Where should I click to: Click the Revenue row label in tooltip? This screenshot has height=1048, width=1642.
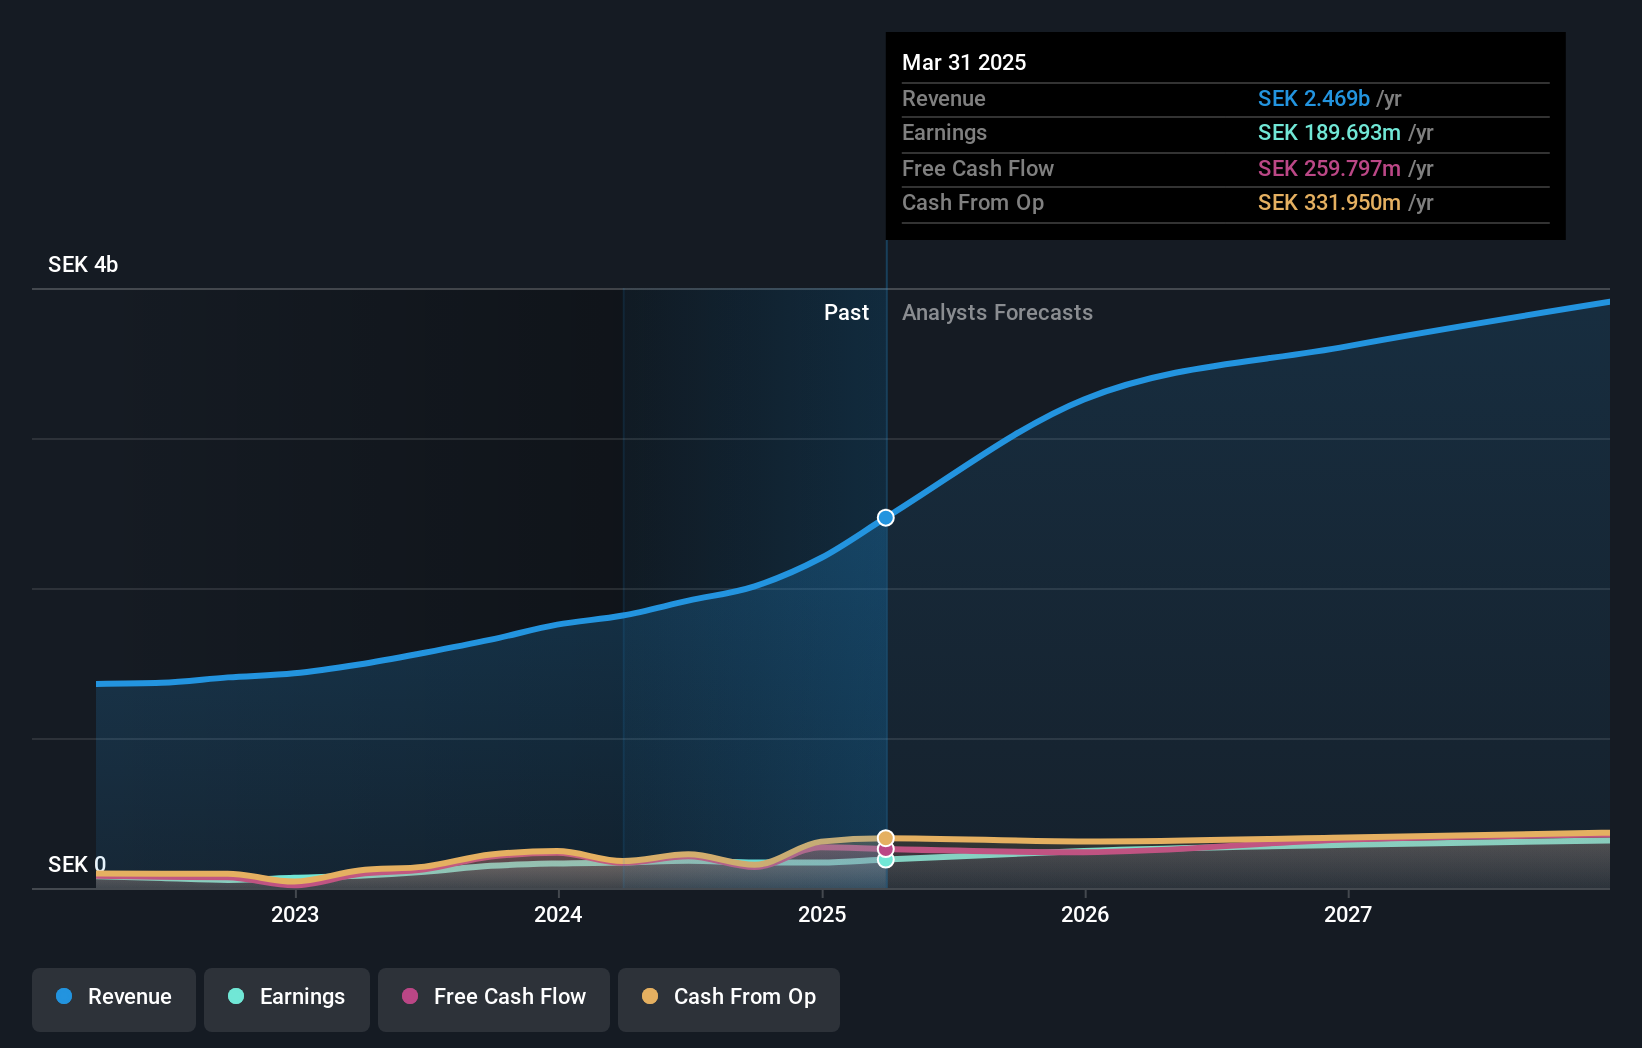pos(944,98)
